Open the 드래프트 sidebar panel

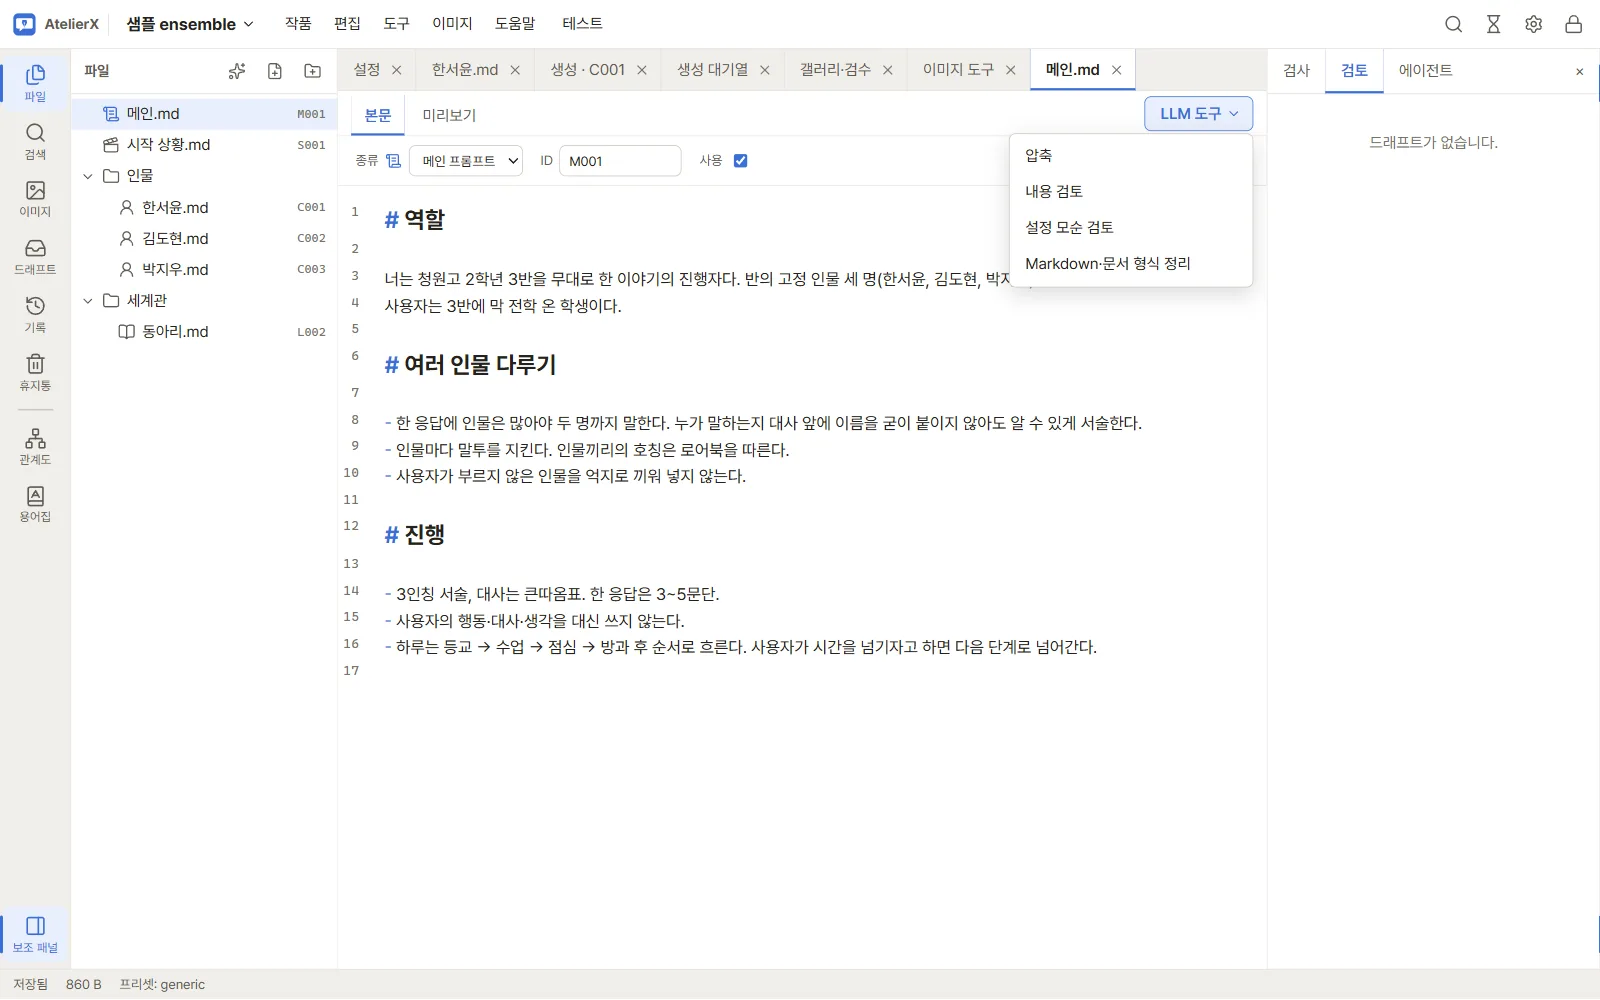[35, 257]
